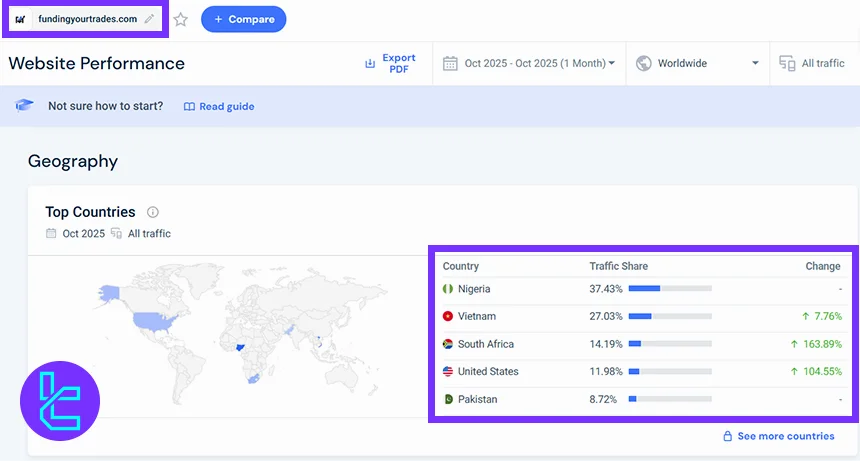Select the South Africa flag icon
The width and height of the screenshot is (860, 461).
448,344
